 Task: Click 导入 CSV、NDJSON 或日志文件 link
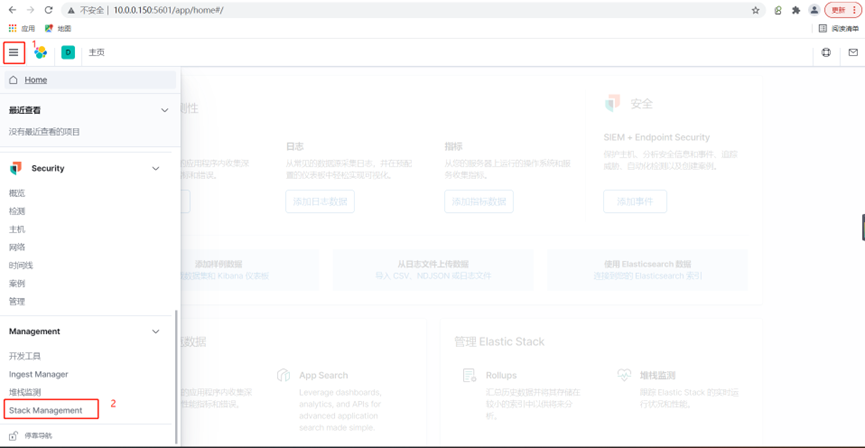pyautogui.click(x=432, y=276)
